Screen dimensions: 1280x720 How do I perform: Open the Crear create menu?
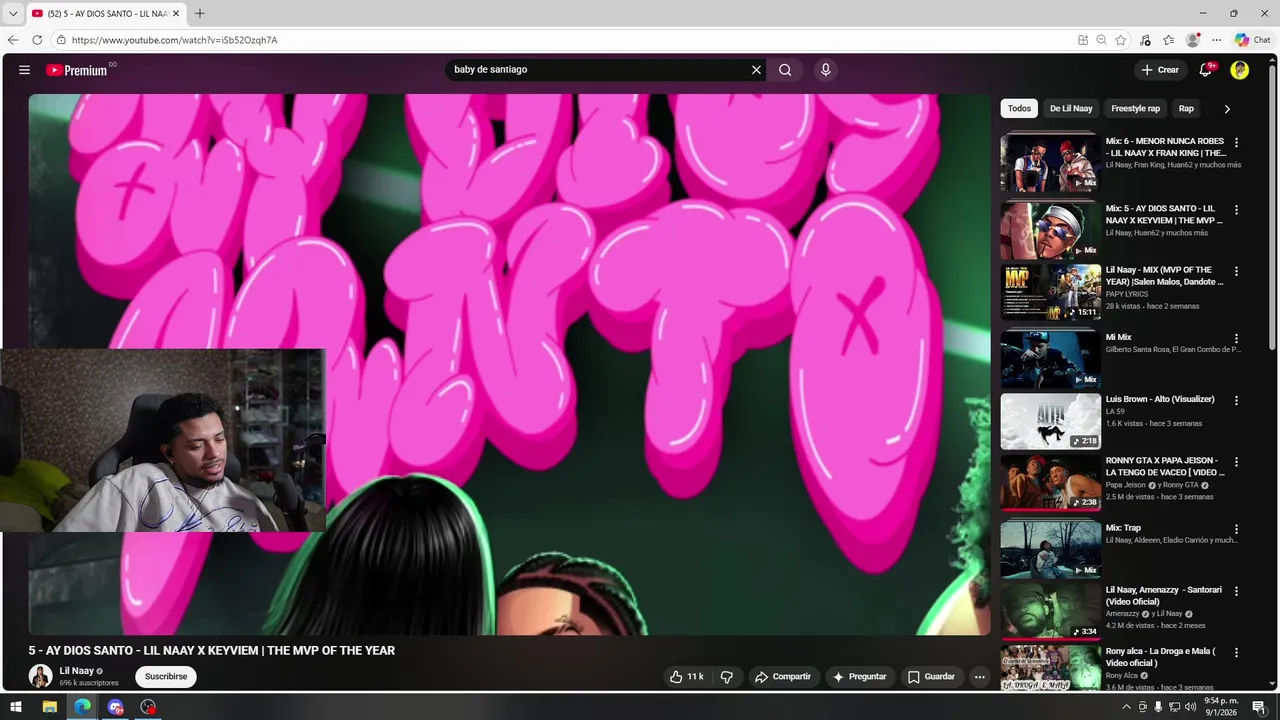[x=1161, y=70]
